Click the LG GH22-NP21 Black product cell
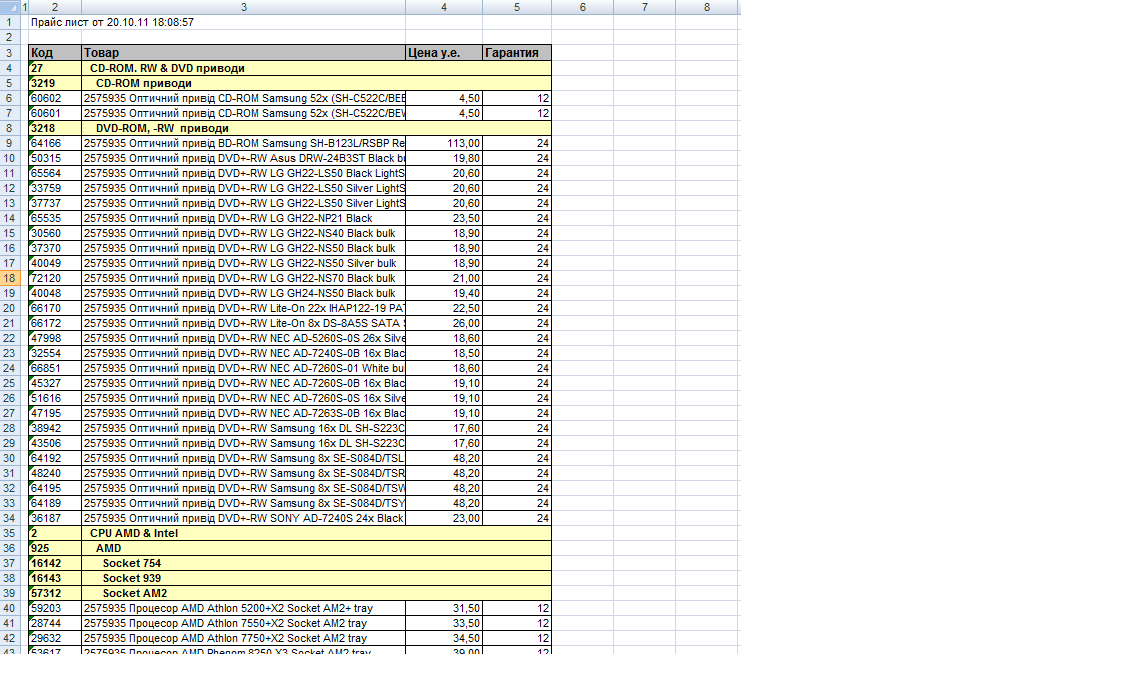 click(243, 218)
